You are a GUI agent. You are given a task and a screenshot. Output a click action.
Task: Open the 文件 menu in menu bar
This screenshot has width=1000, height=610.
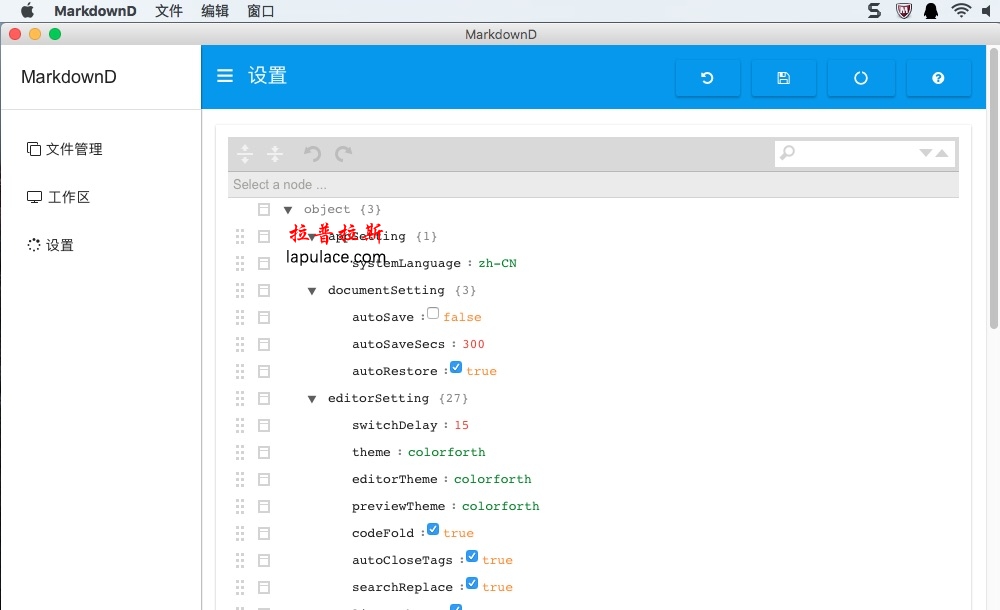(x=169, y=11)
